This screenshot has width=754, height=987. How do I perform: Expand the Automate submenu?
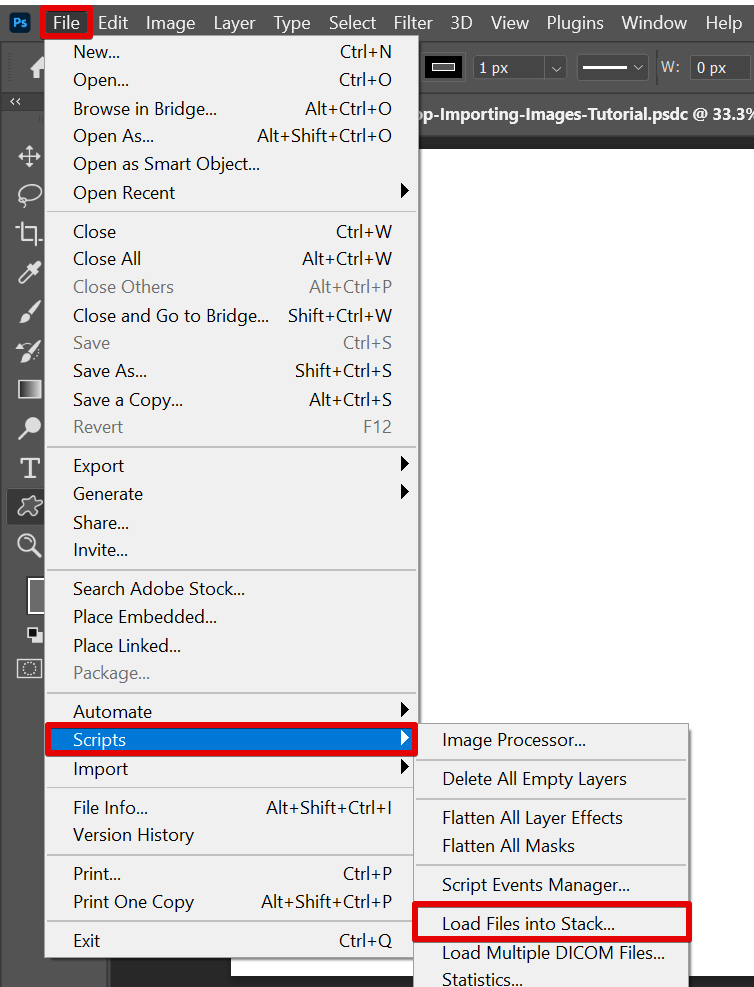[231, 711]
